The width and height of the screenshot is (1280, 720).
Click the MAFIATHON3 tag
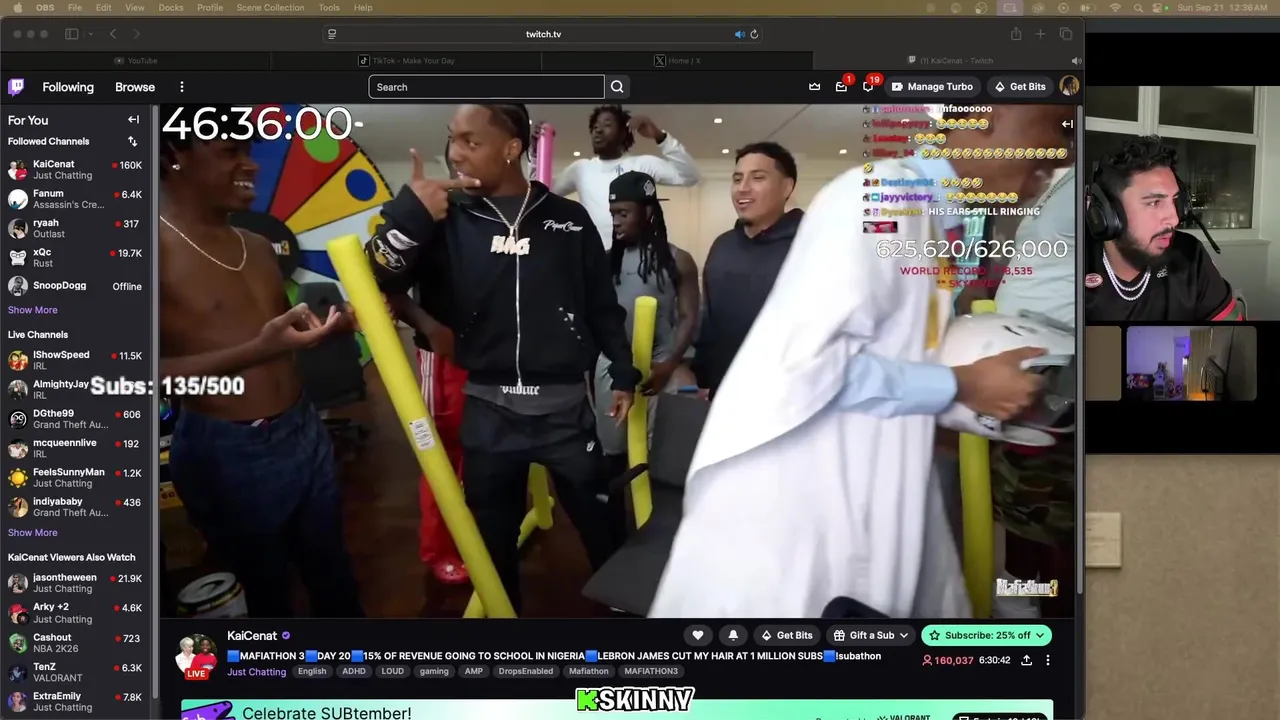click(x=651, y=672)
